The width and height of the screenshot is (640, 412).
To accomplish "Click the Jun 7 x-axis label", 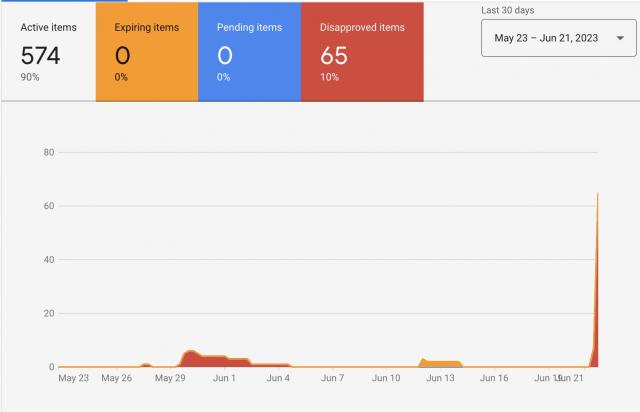I will pos(332,378).
